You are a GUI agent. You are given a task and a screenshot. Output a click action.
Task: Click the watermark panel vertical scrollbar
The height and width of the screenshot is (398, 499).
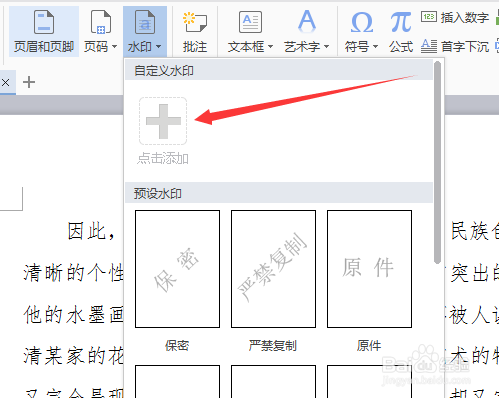(438, 163)
